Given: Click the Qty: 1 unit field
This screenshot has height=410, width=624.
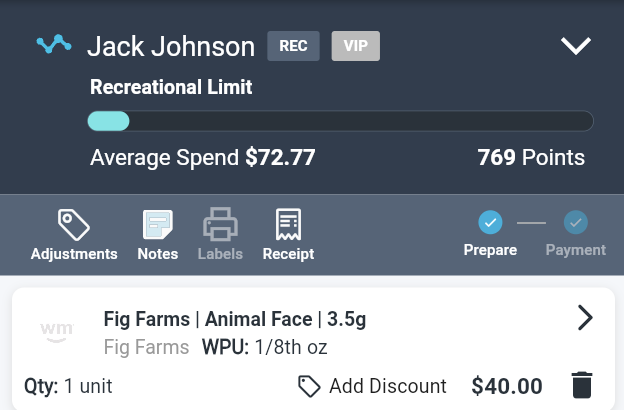Looking at the screenshot, I should pos(68,386).
